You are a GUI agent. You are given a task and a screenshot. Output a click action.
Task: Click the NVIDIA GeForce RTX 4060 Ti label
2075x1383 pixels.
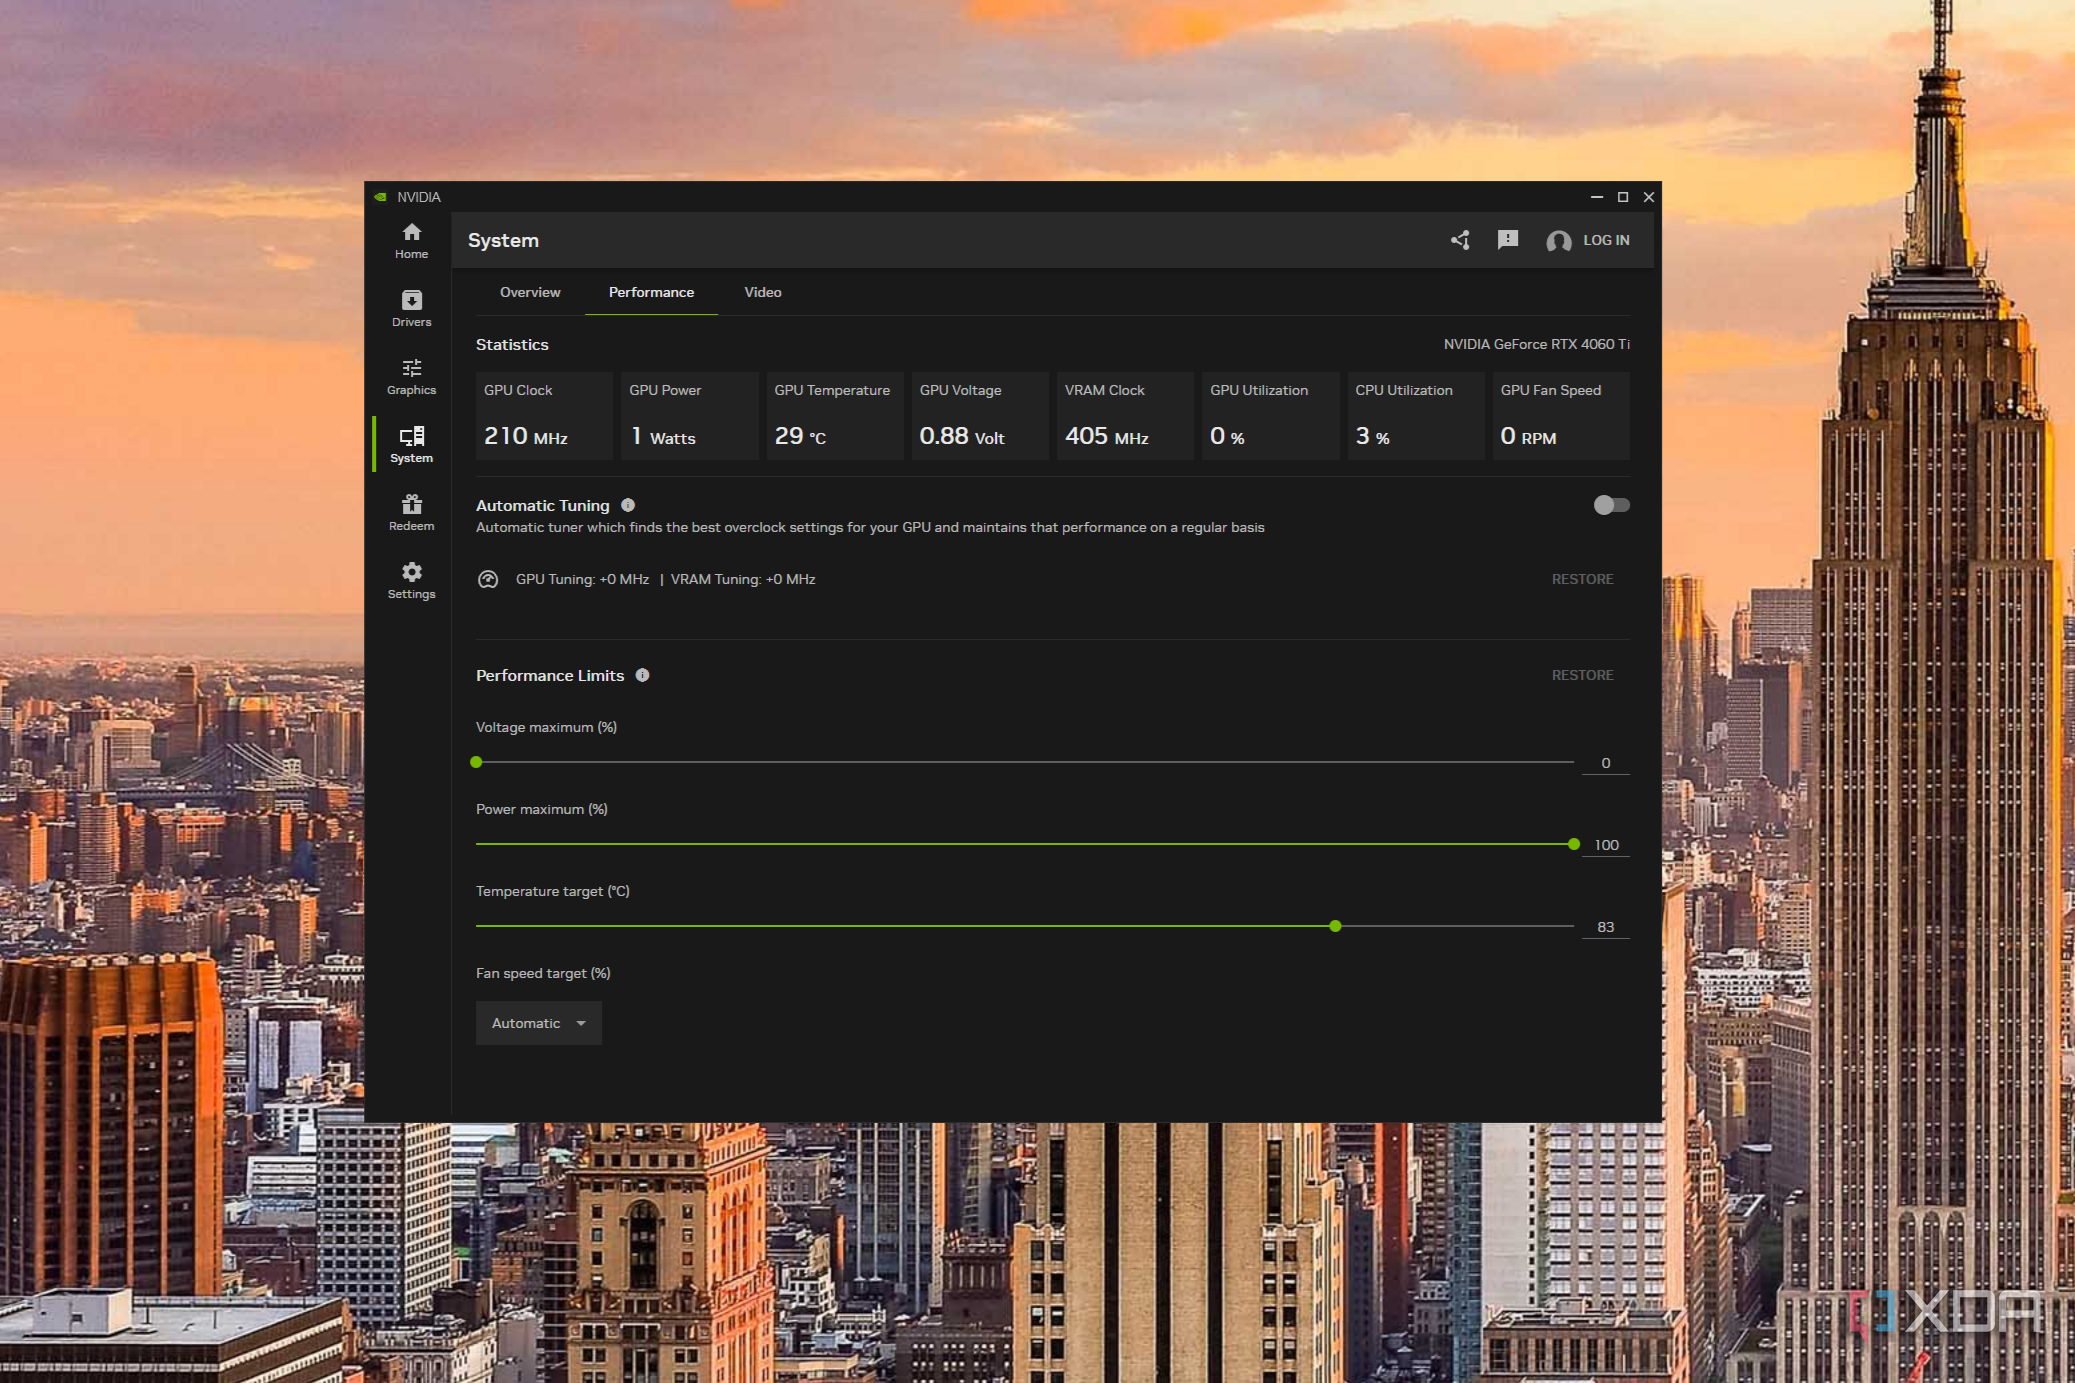(x=1536, y=344)
